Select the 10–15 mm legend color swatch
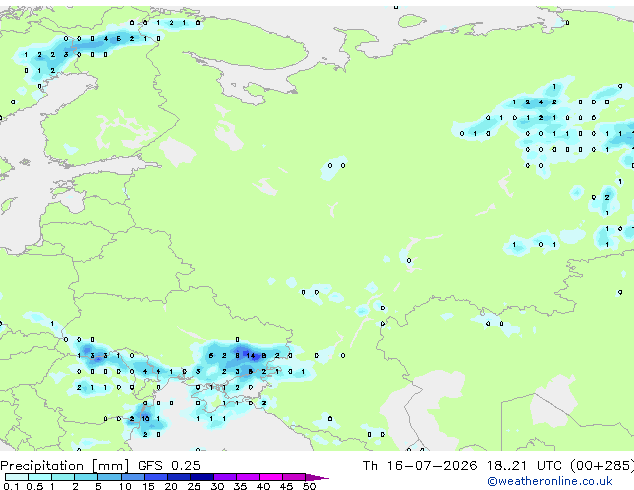Viewport: 634px width, 490px height. [x=132, y=477]
